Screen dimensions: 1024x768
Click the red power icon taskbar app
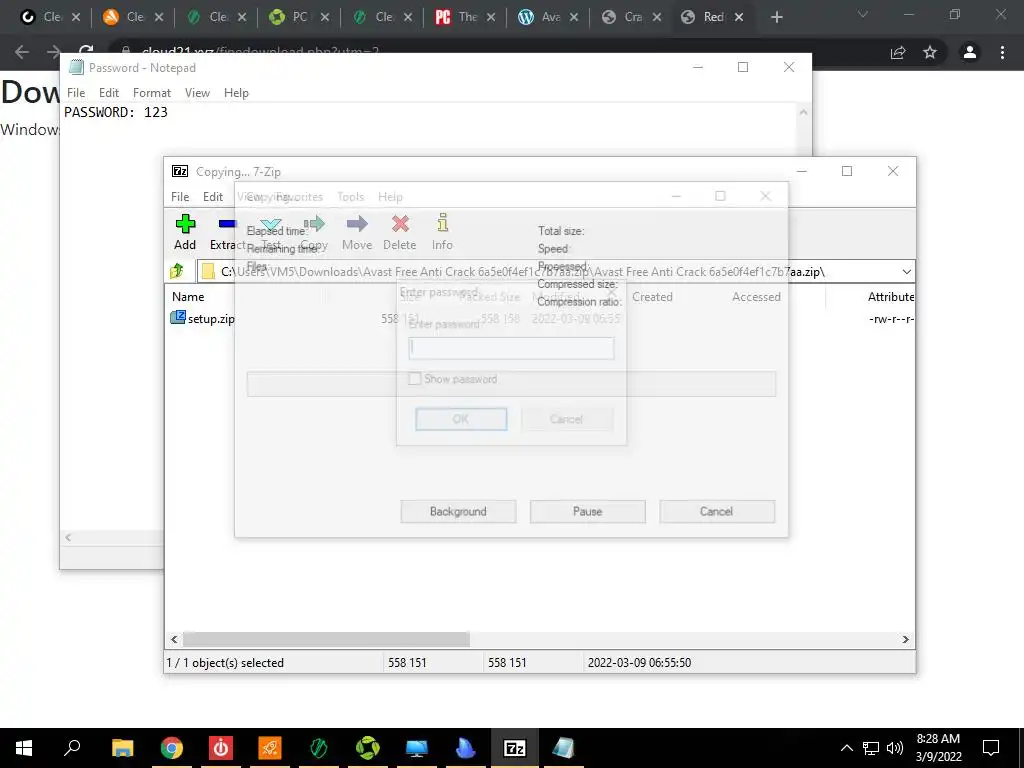click(221, 748)
